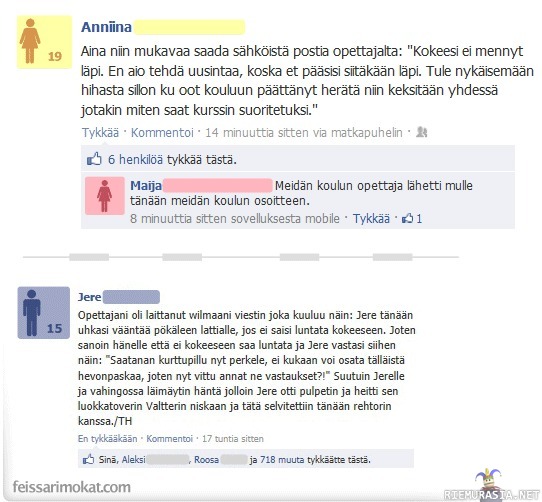Unlike Jere's post with 'En tykkääkään'
Viewport: 542px width, 502px height.
pos(108,439)
